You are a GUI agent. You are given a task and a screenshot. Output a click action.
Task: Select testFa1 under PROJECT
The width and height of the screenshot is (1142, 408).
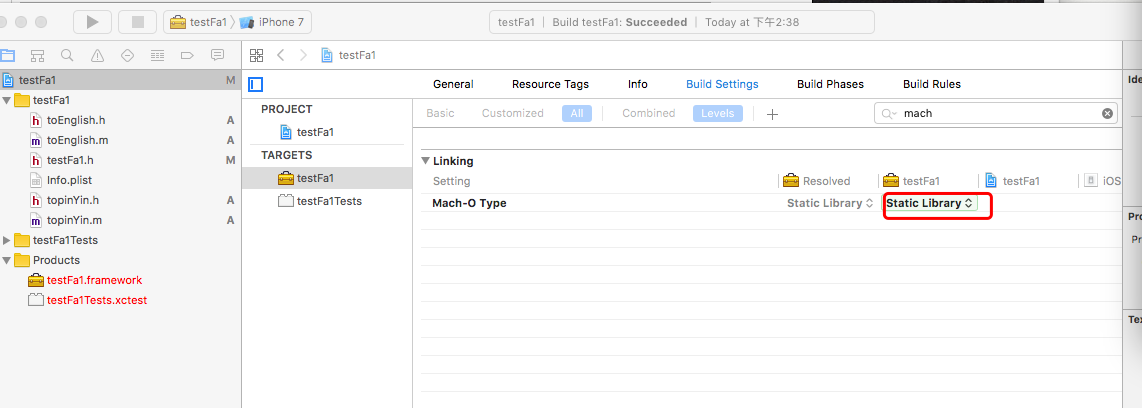[315, 133]
